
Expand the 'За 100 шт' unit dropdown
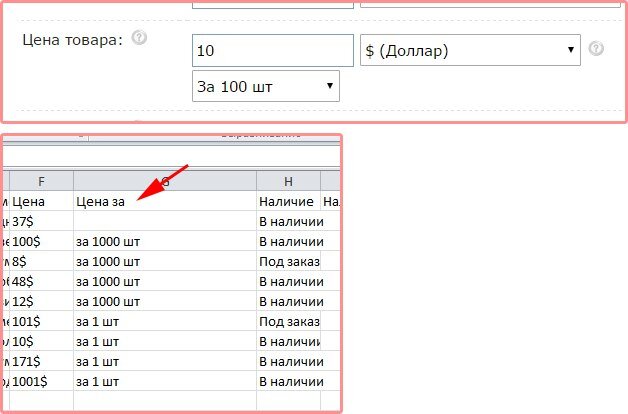265,86
